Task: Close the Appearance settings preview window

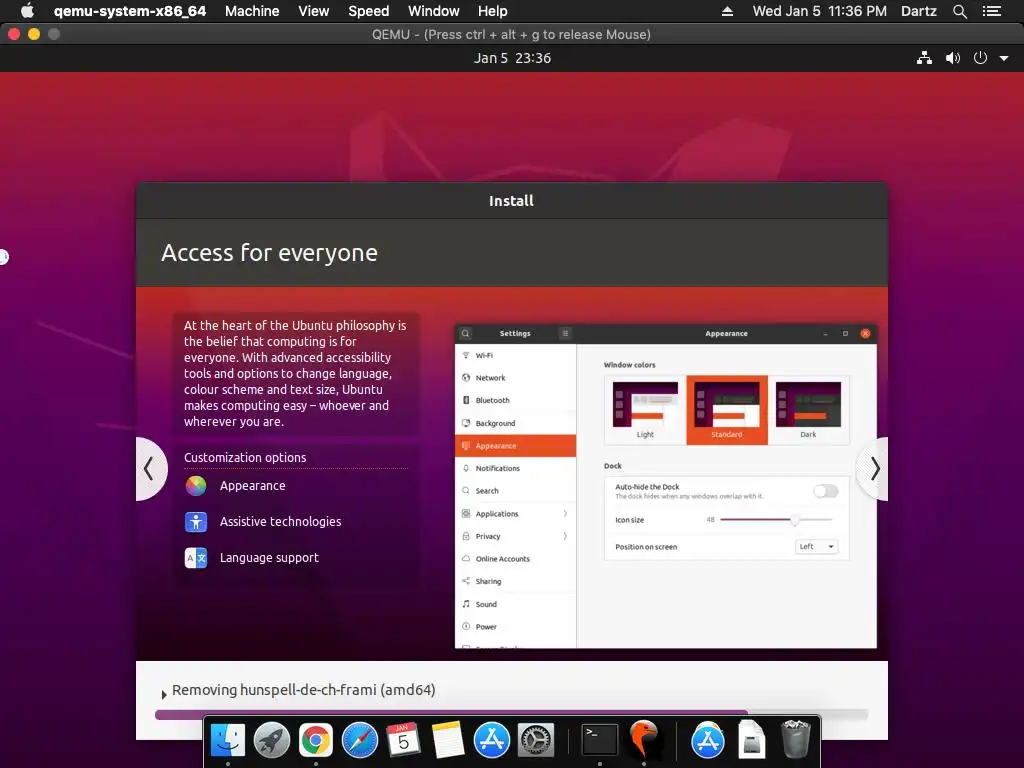Action: tap(865, 334)
